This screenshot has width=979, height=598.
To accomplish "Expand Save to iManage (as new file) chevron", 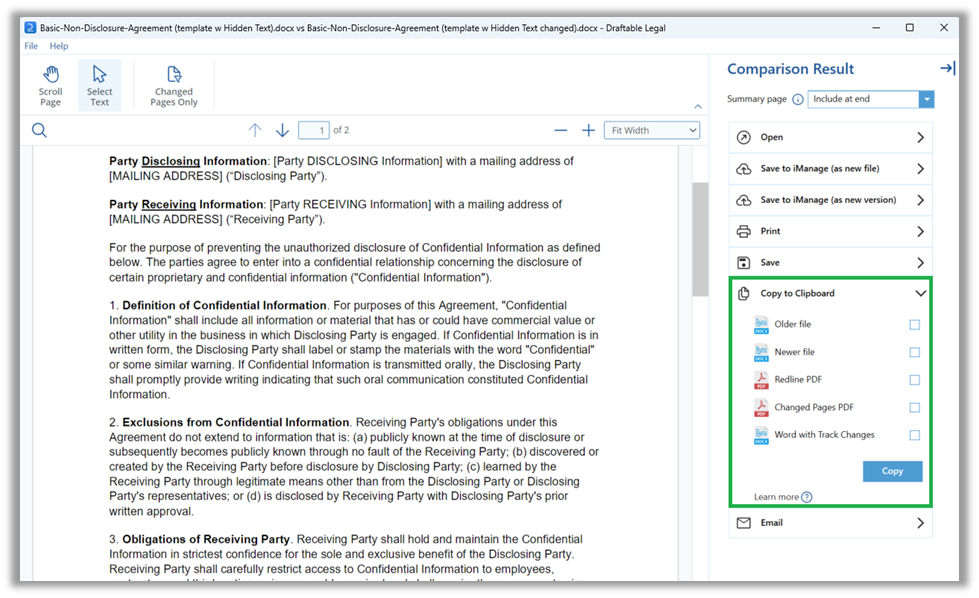I will [920, 169].
